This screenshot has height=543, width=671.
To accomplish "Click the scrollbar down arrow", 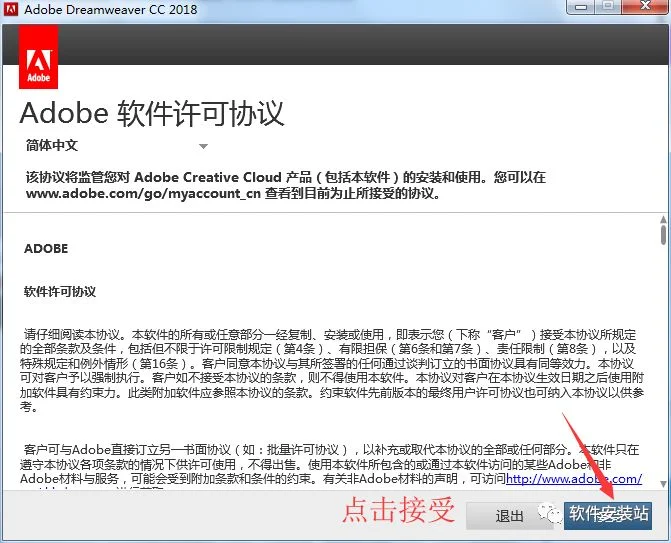I will coord(663,484).
